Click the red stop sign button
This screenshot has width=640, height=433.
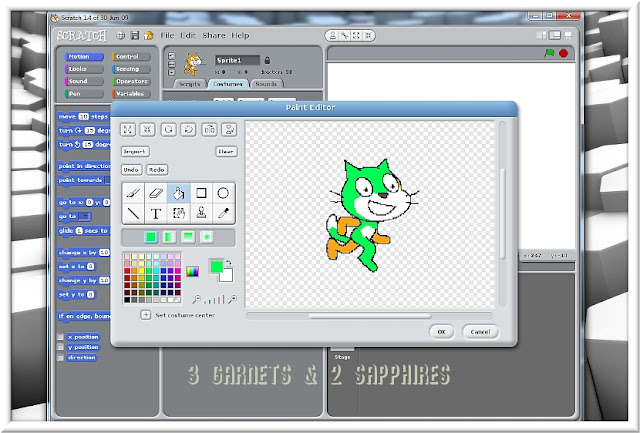click(x=564, y=53)
